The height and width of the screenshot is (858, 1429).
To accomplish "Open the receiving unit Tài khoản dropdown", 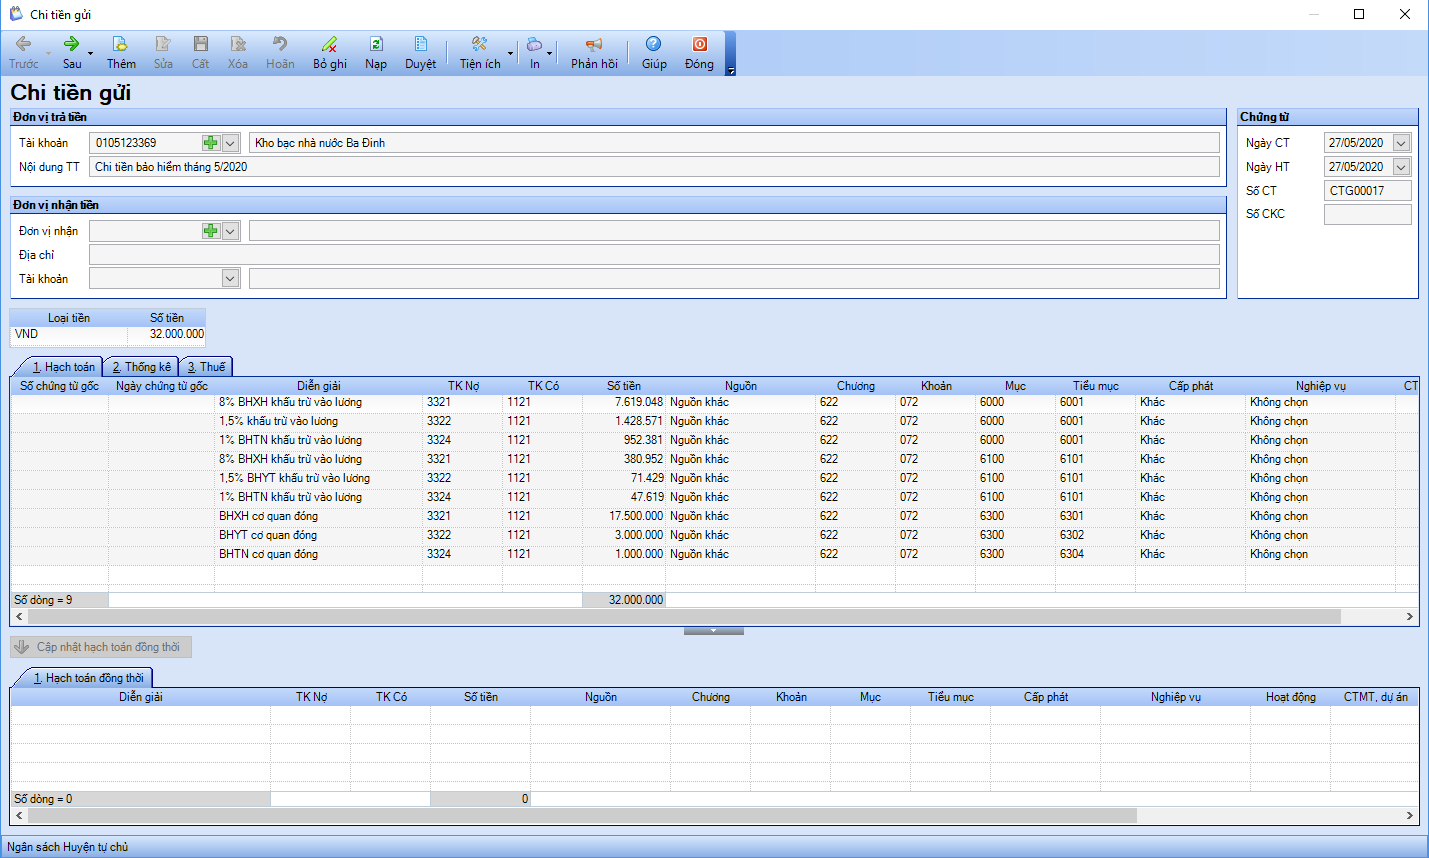I will (x=230, y=279).
